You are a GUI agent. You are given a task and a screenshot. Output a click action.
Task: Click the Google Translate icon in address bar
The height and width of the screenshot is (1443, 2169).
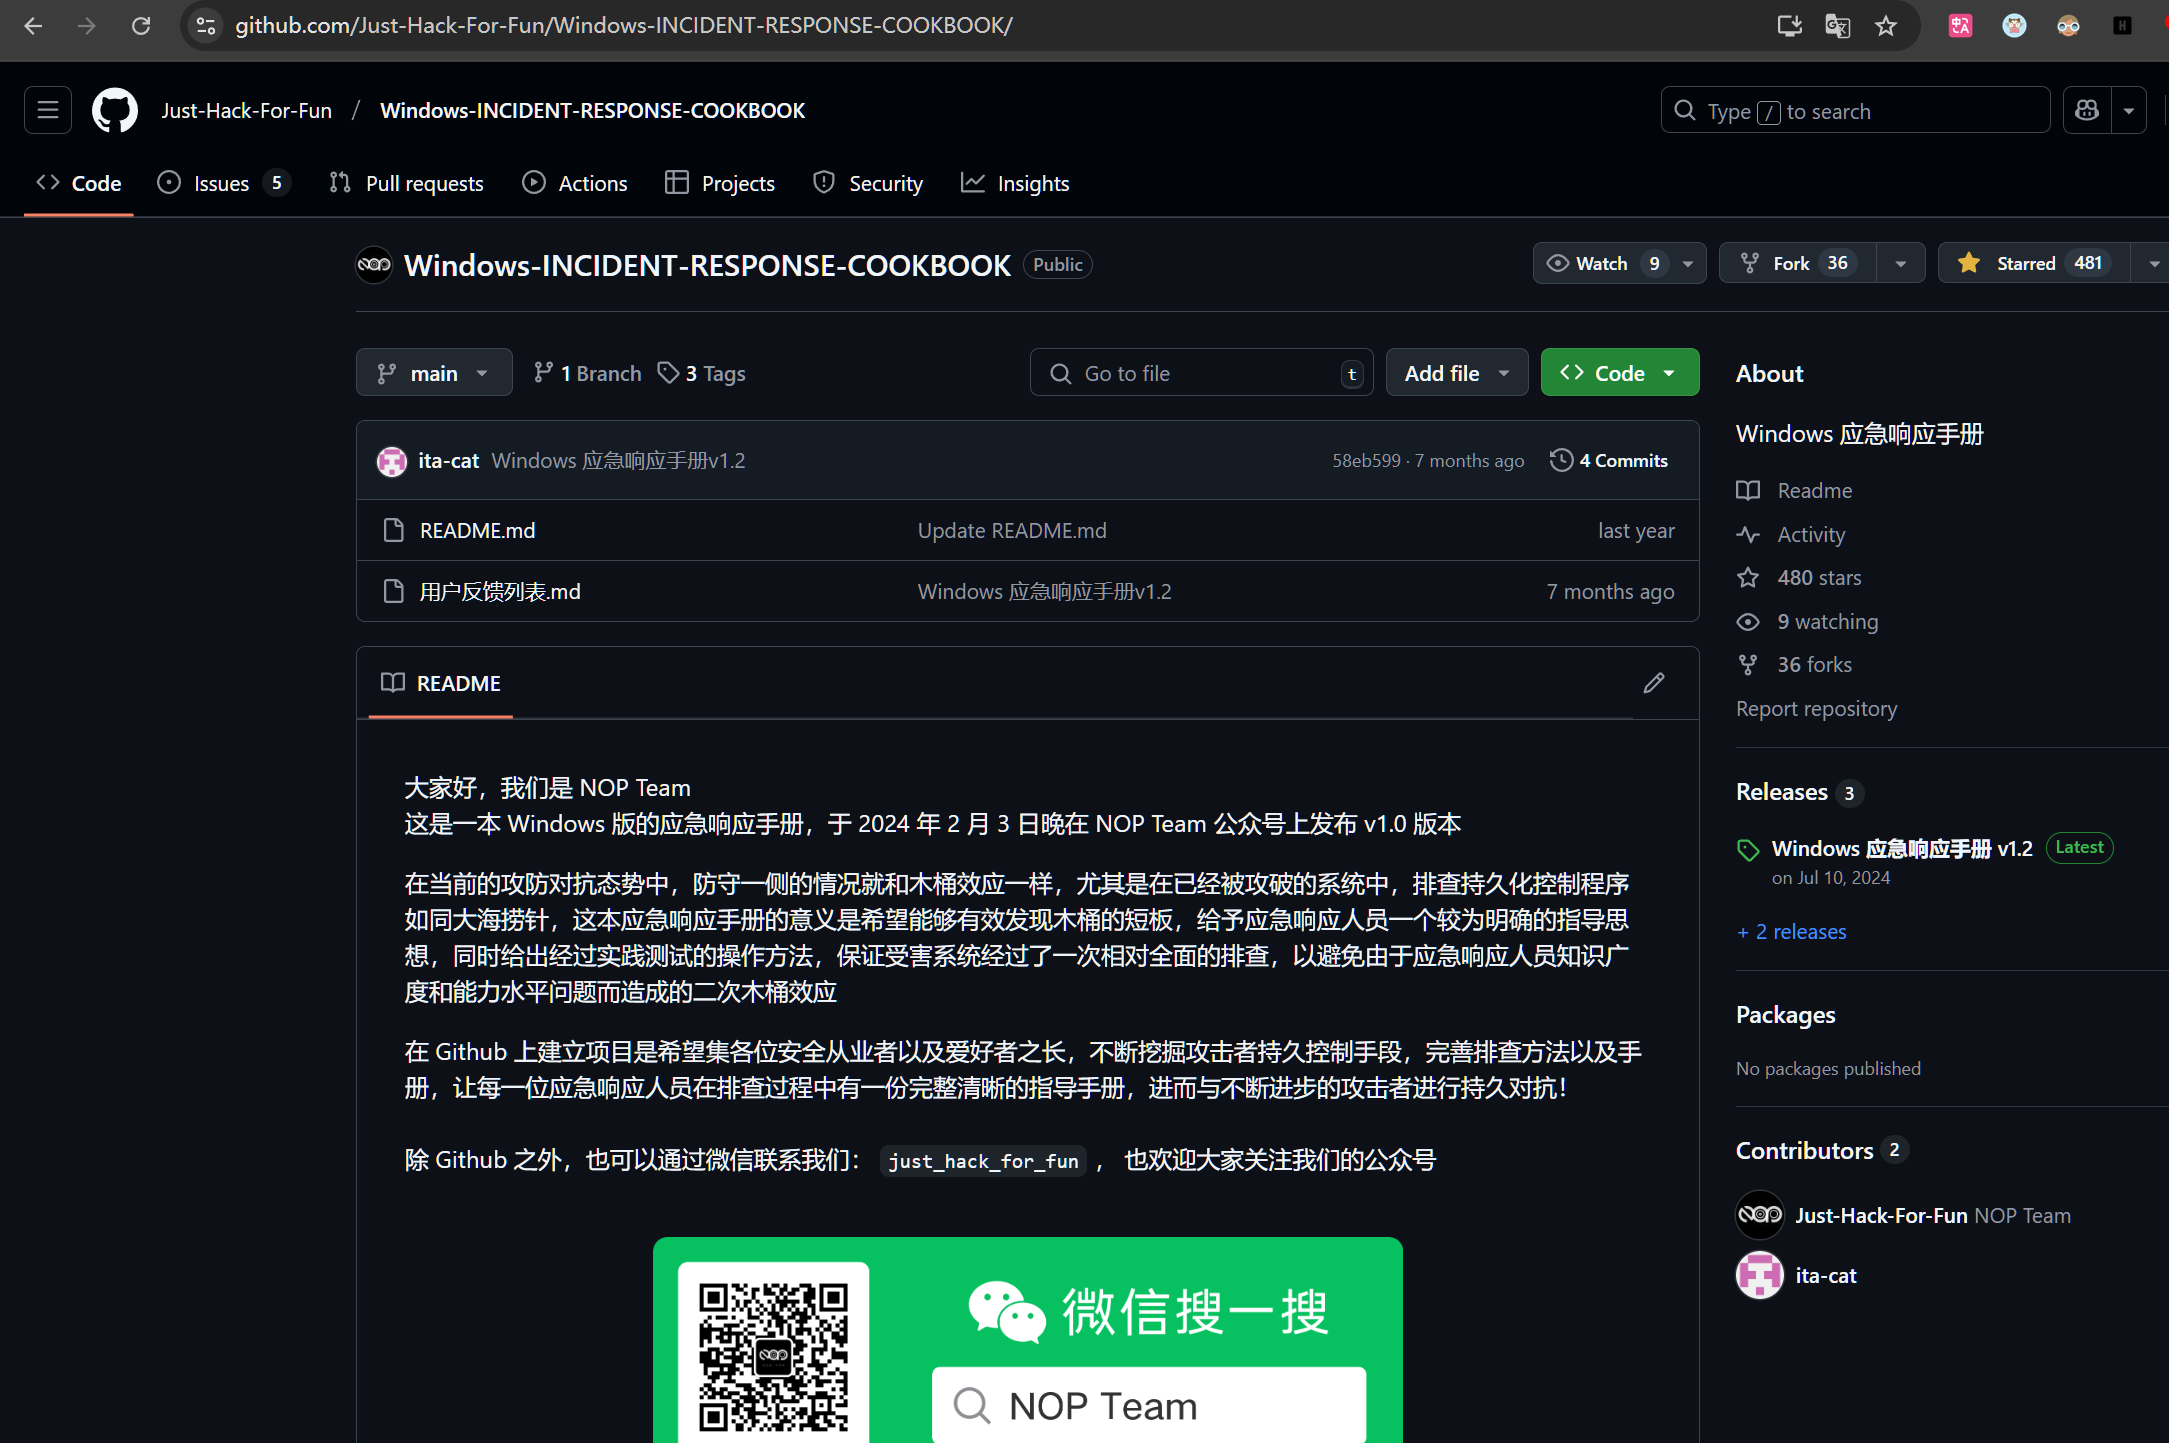[1837, 26]
